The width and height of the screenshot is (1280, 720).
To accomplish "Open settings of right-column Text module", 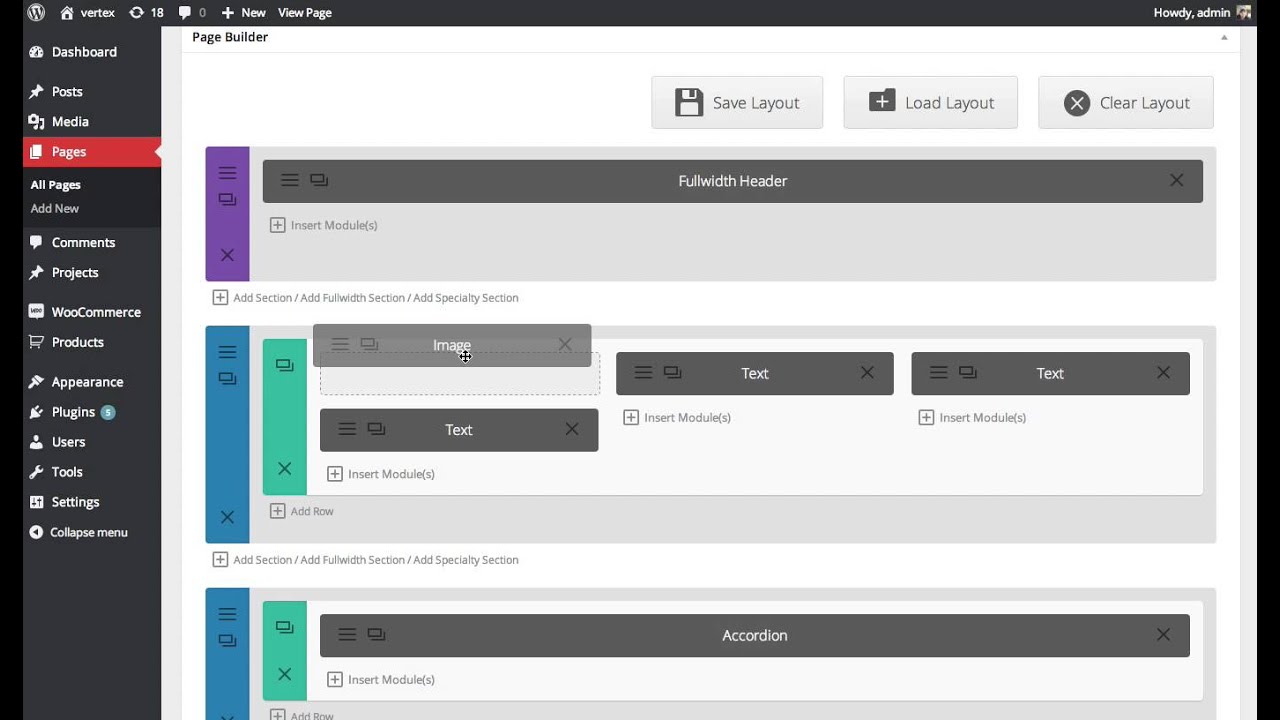I will 938,373.
